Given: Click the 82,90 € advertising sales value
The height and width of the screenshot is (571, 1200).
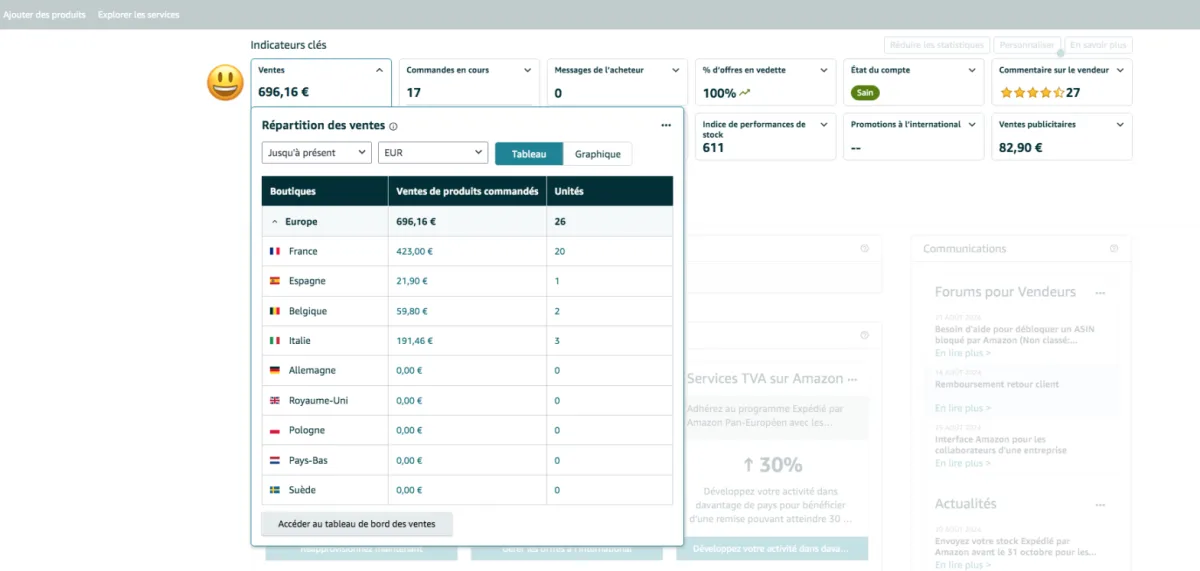Looking at the screenshot, I should point(1021,147).
